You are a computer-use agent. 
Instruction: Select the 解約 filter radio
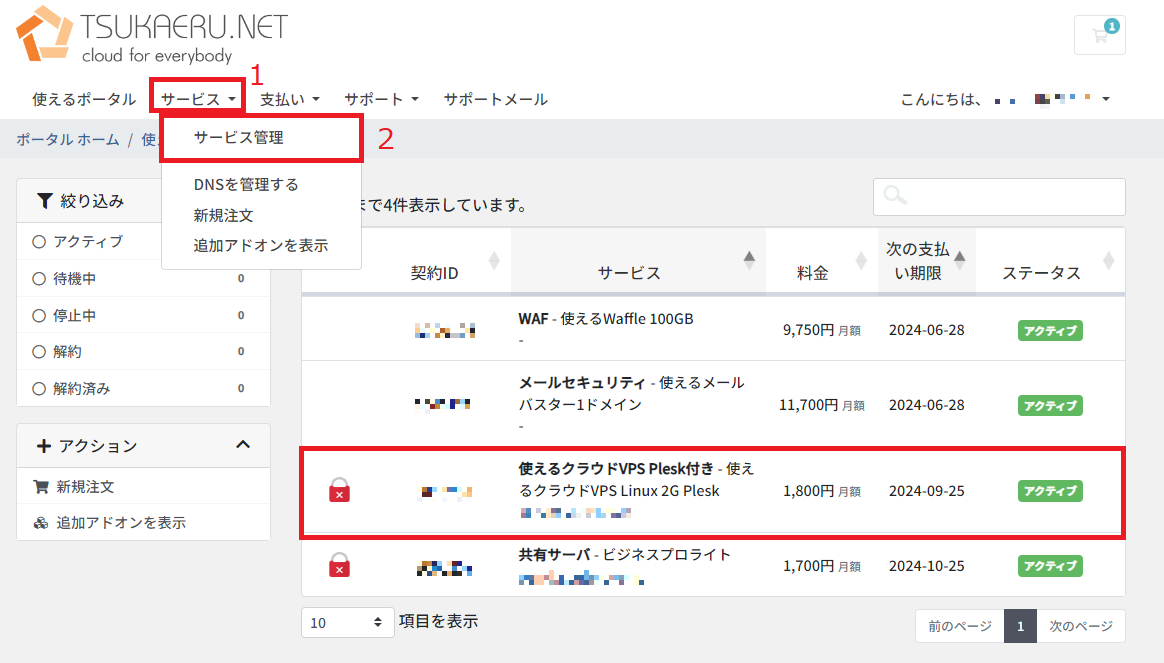[x=39, y=351]
